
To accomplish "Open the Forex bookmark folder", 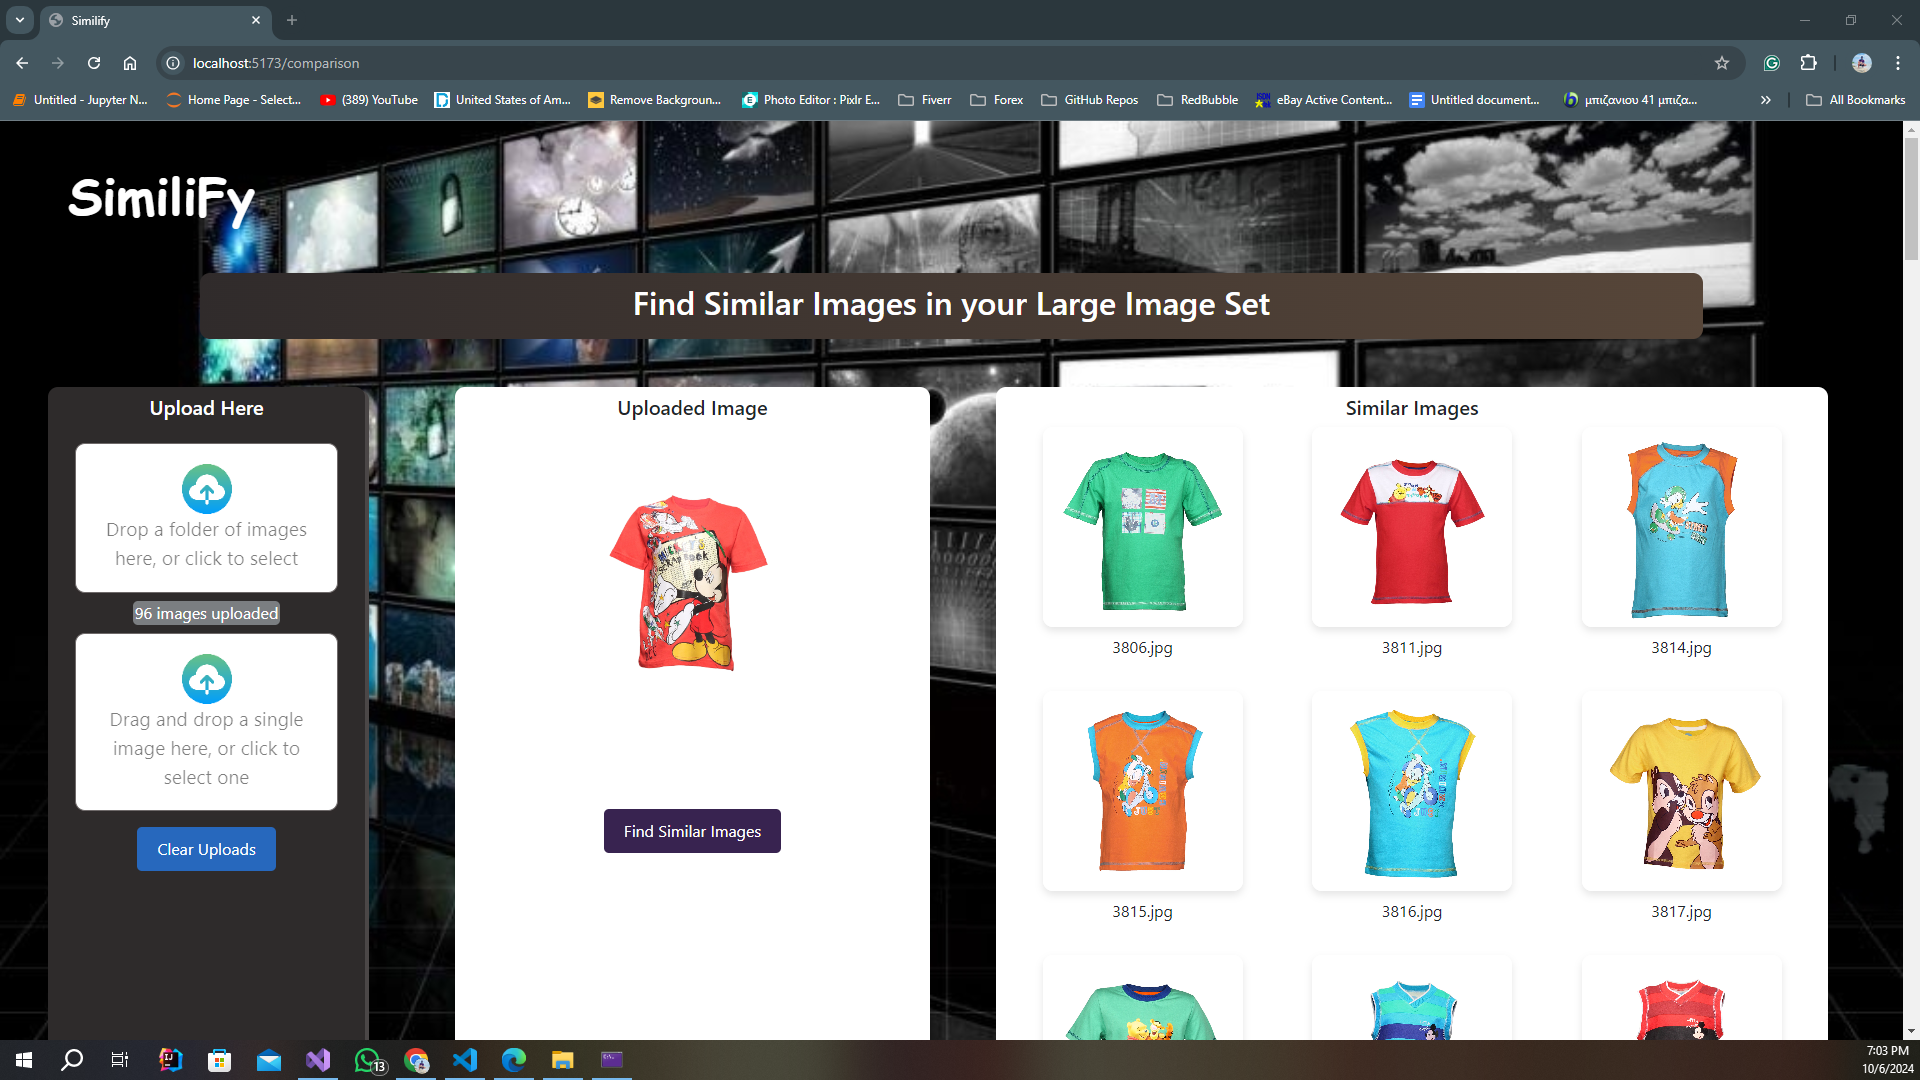I will tap(997, 100).
